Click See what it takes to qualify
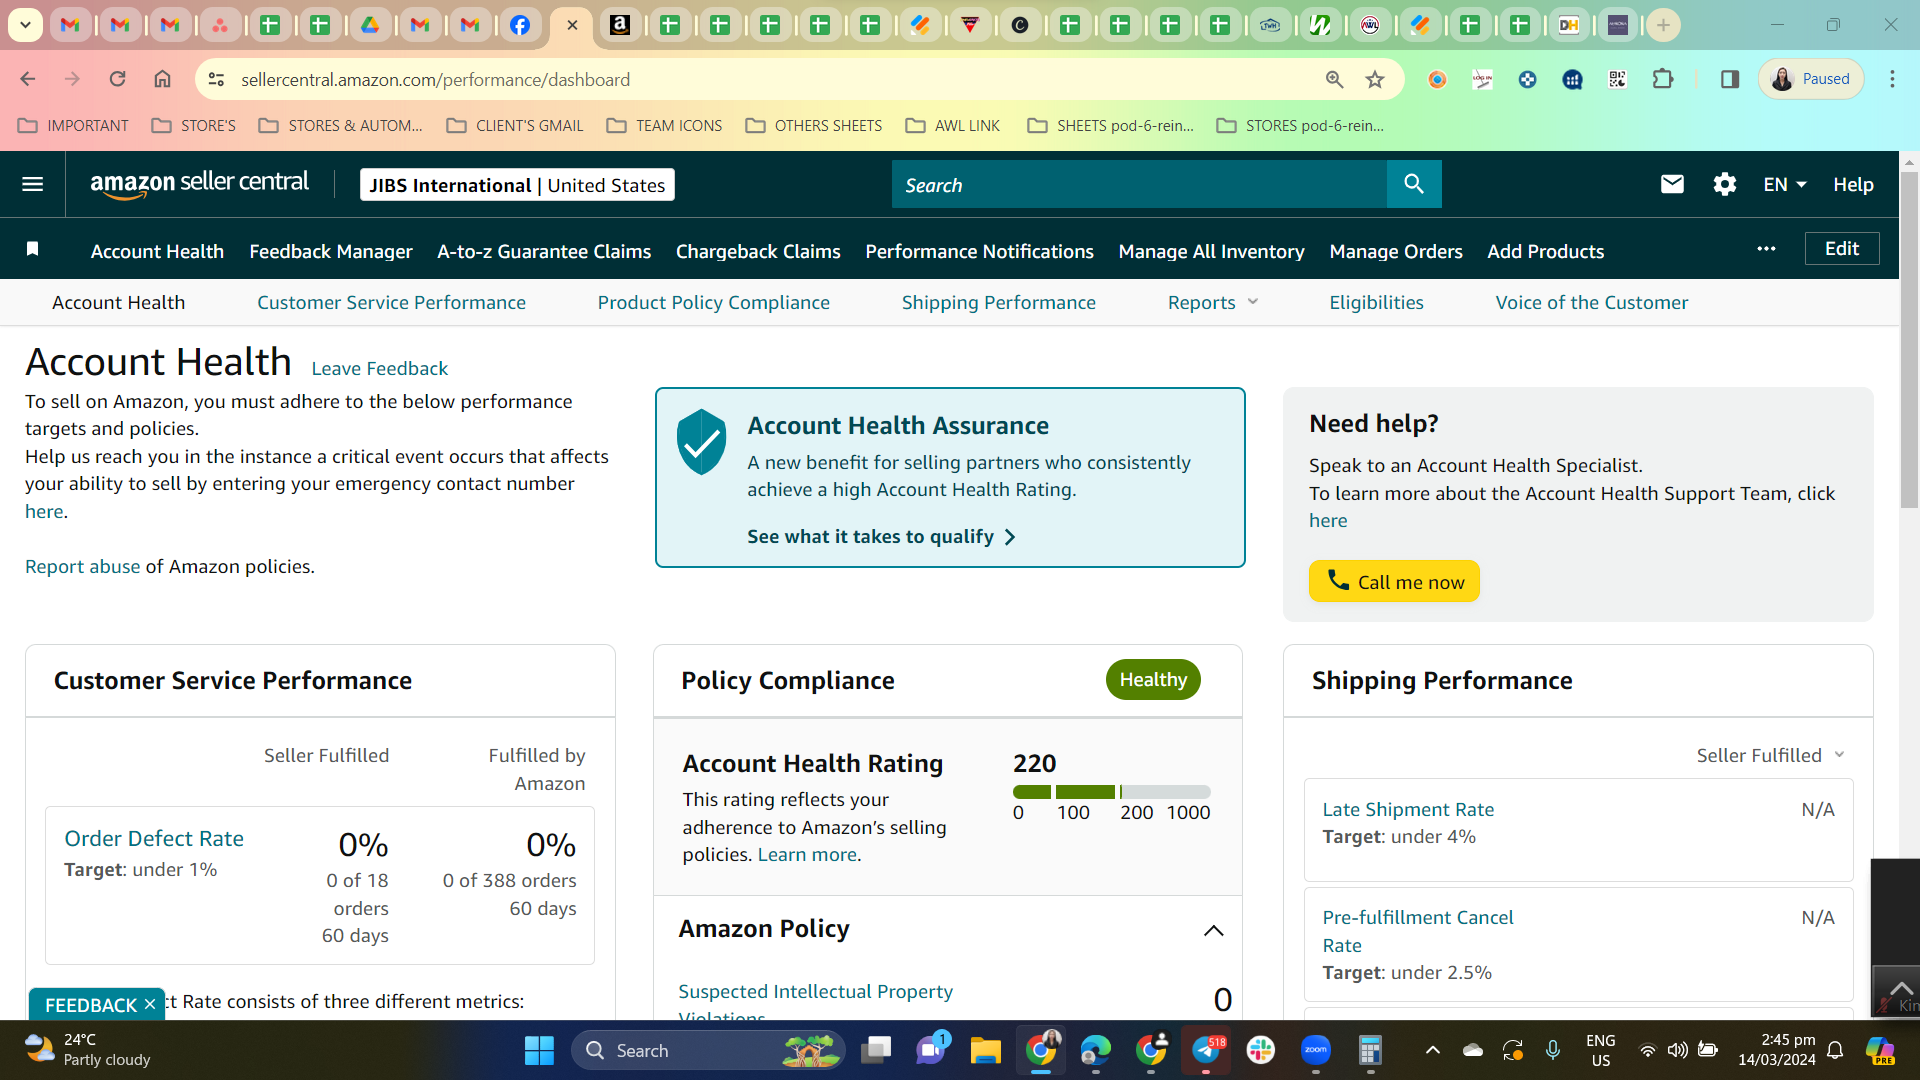 (881, 537)
